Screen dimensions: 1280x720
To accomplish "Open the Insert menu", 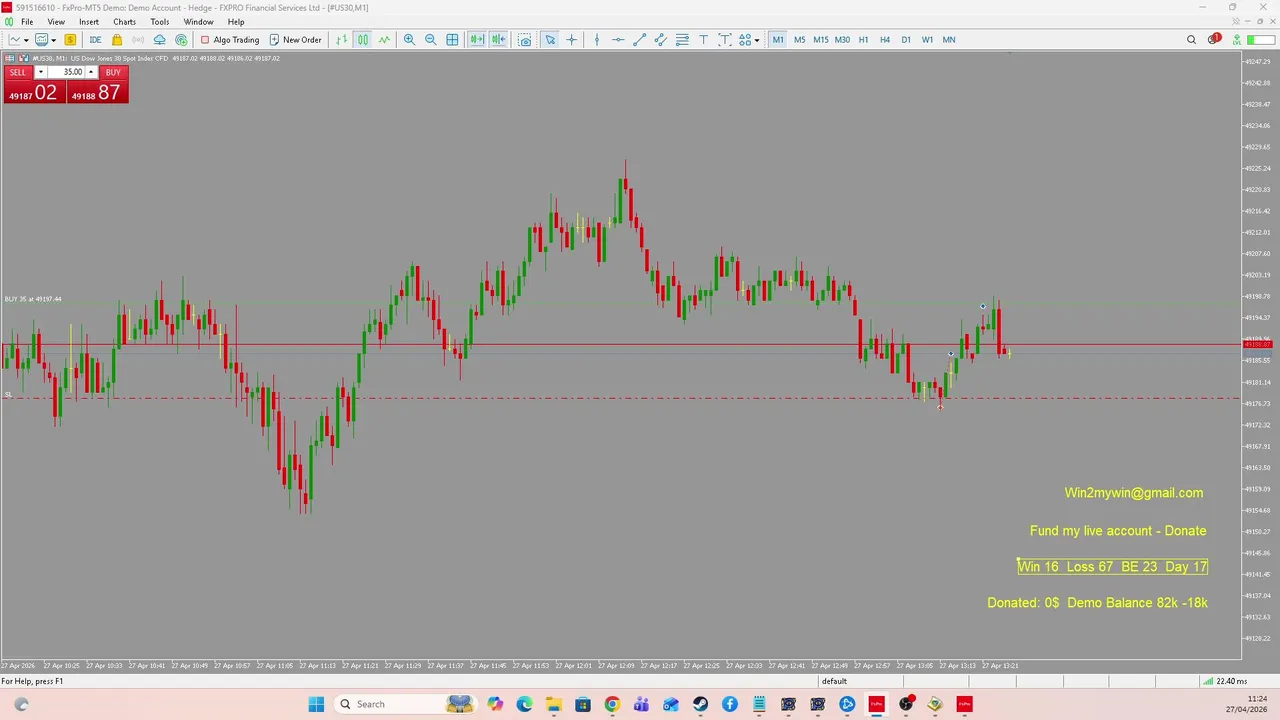I will coord(89,22).
